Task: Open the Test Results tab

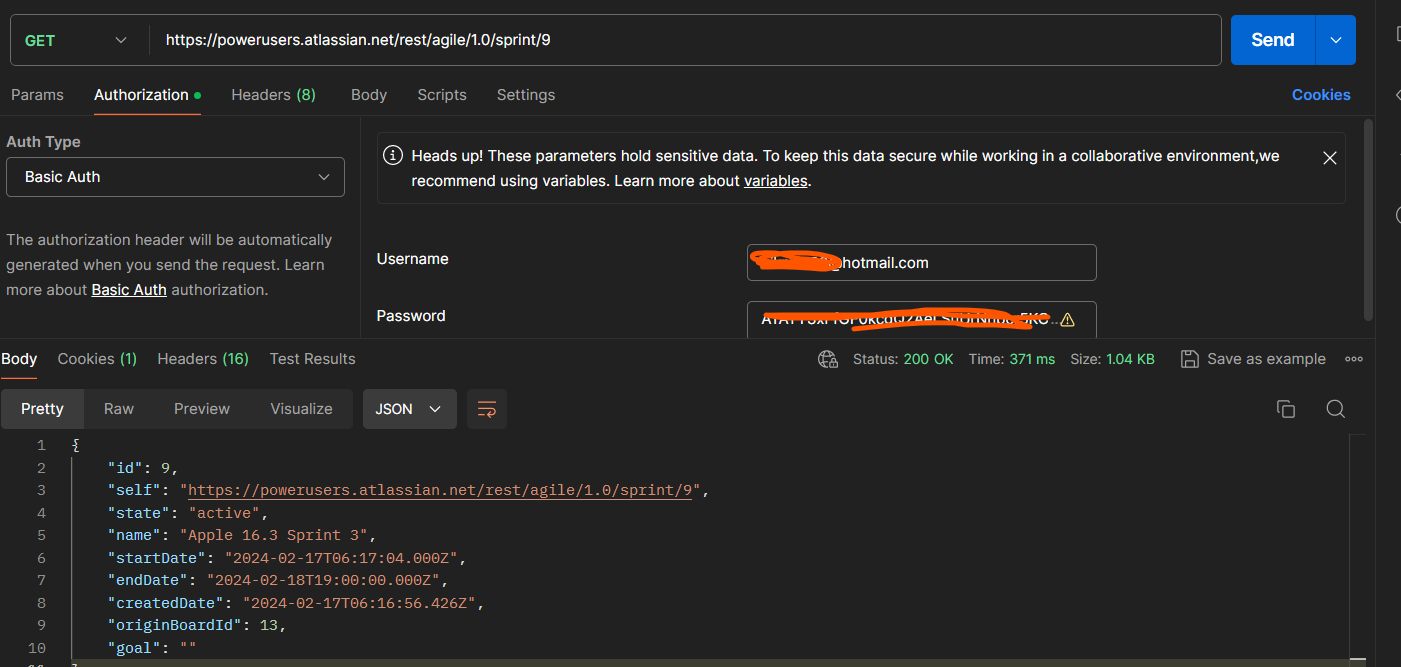Action: click(312, 359)
